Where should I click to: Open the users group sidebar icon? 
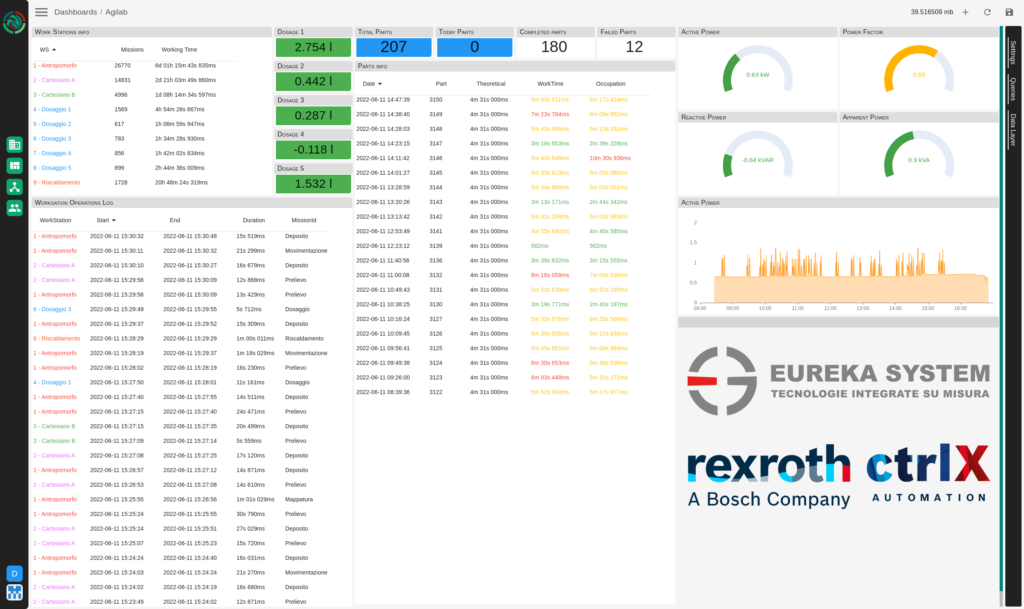15,208
